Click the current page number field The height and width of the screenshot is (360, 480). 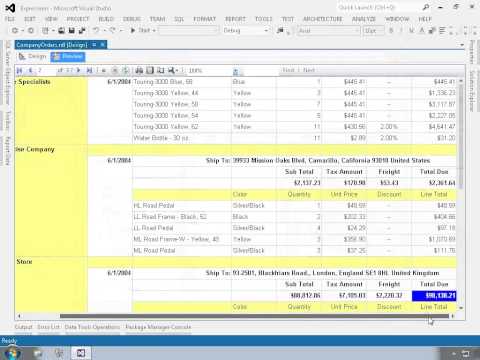[46, 70]
